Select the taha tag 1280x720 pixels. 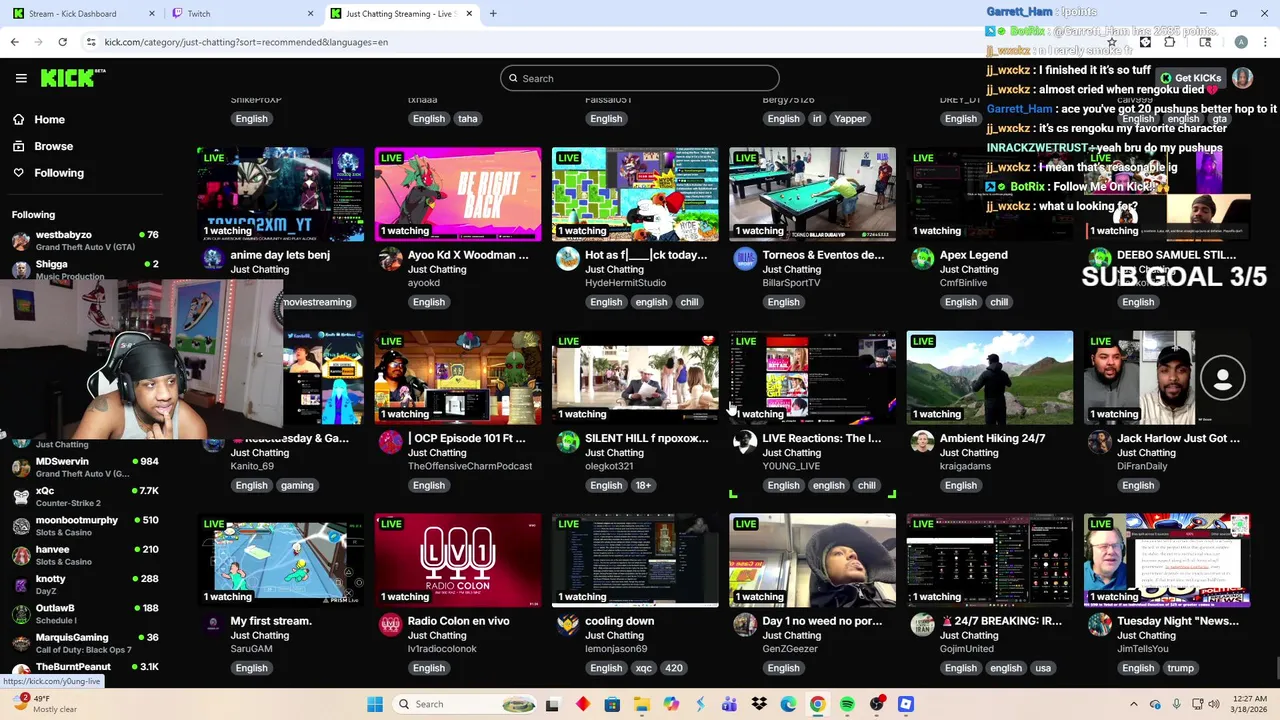tap(468, 118)
